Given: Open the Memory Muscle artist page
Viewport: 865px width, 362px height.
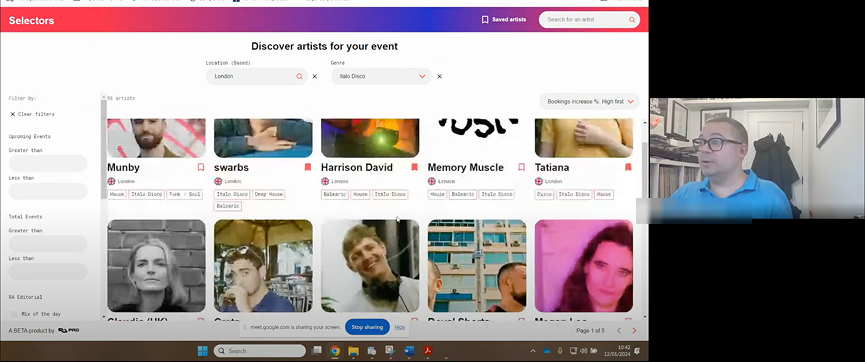Looking at the screenshot, I should pos(466,167).
